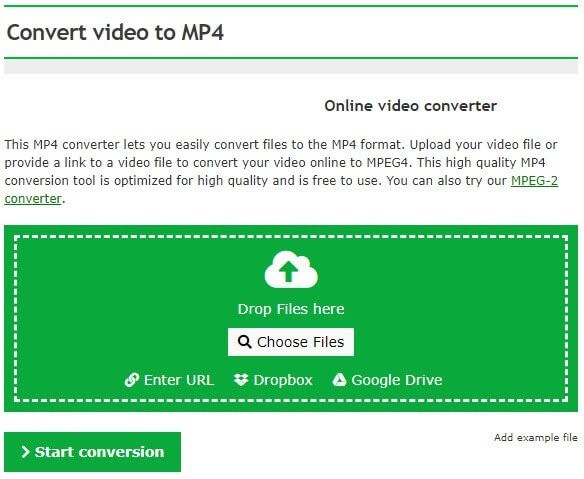Click the chevron arrow on Start conversion
The image size is (584, 479).
pos(25,452)
